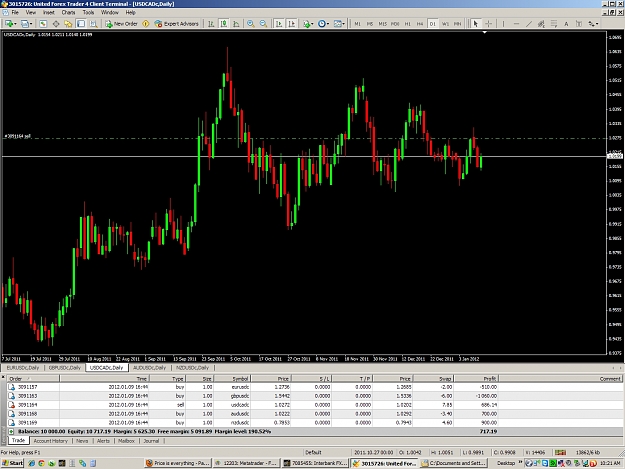This screenshot has height=469, width=625.
Task: Select the M5 timeframe
Action: coord(370,24)
